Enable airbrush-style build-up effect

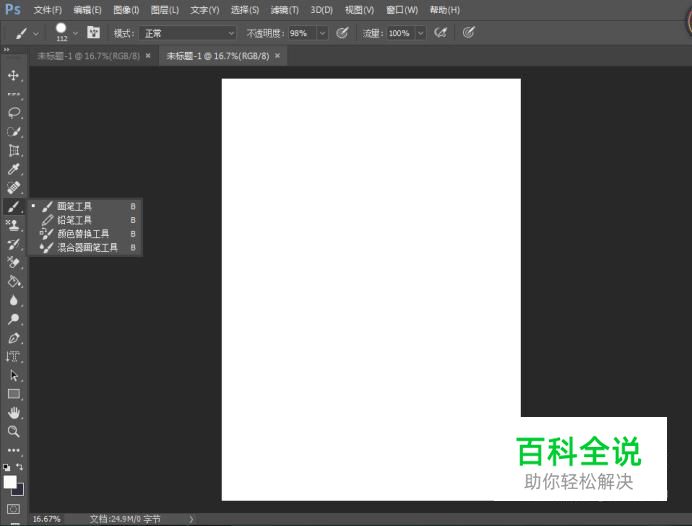tap(440, 33)
